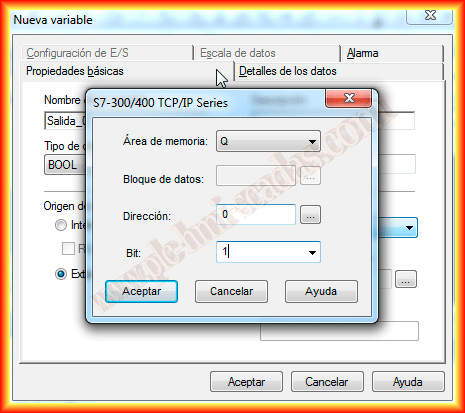The image size is (465, 413).
Task: Close the S7-300/400 TCP/IP Series dialog
Action: click(x=348, y=98)
